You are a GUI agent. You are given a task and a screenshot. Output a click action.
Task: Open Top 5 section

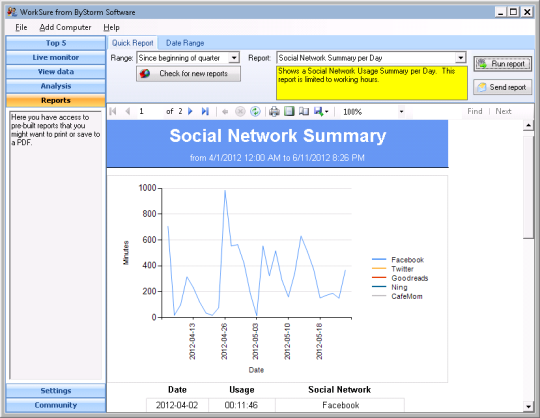point(56,43)
